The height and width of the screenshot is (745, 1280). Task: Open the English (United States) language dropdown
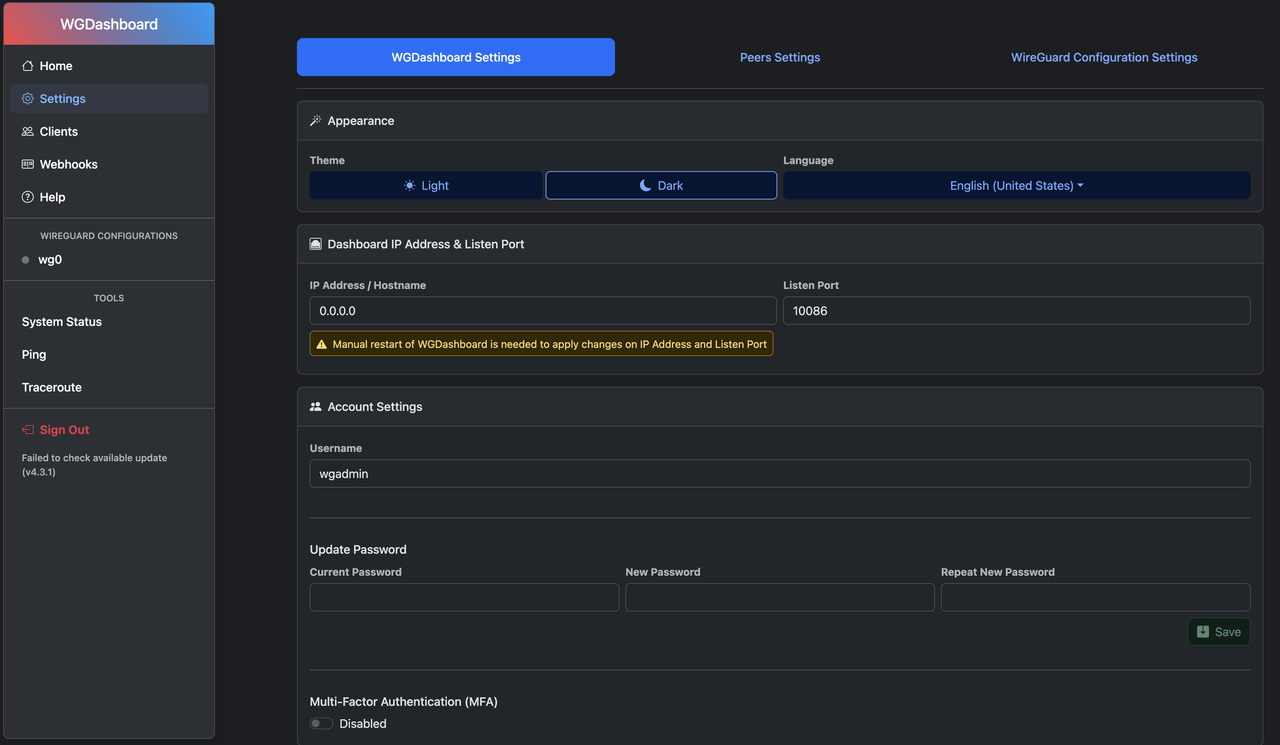pyautogui.click(x=1016, y=186)
